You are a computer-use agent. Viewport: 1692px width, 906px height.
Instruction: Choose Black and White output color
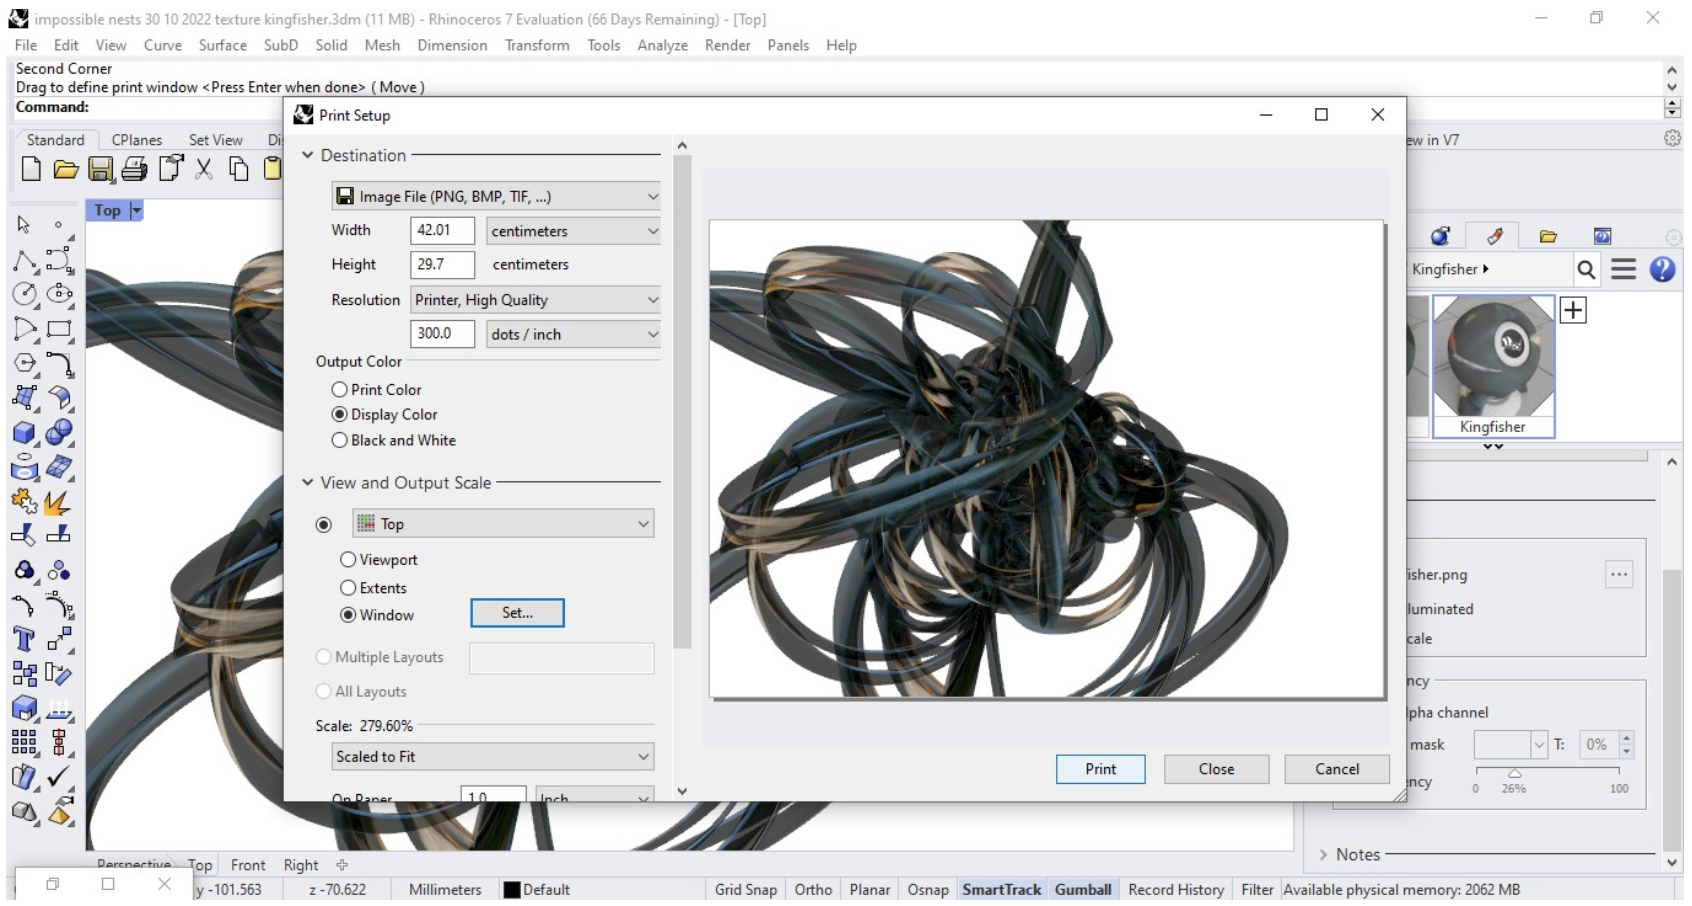coord(340,441)
